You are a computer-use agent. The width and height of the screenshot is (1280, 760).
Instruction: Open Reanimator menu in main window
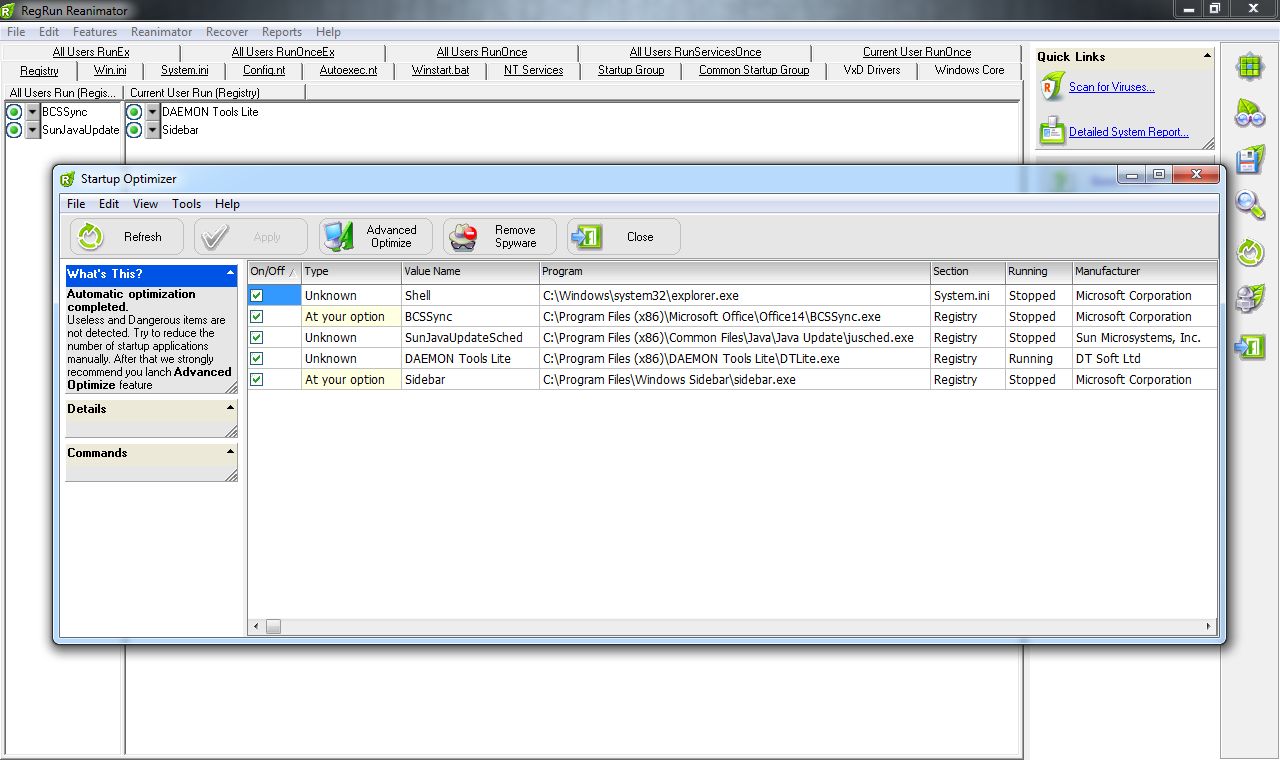[x=161, y=32]
